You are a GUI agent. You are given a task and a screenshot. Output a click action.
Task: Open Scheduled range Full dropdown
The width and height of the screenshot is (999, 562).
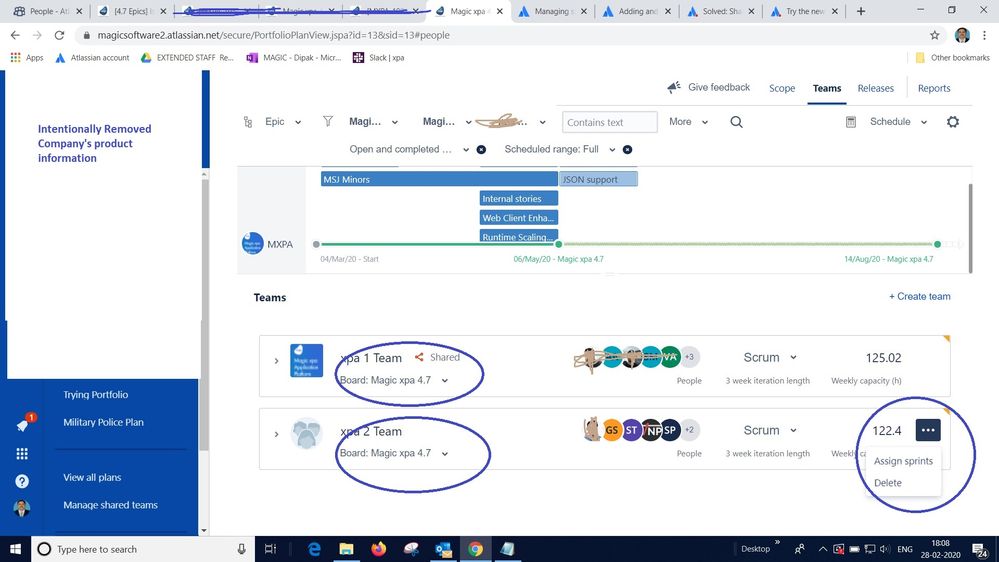click(x=560, y=149)
